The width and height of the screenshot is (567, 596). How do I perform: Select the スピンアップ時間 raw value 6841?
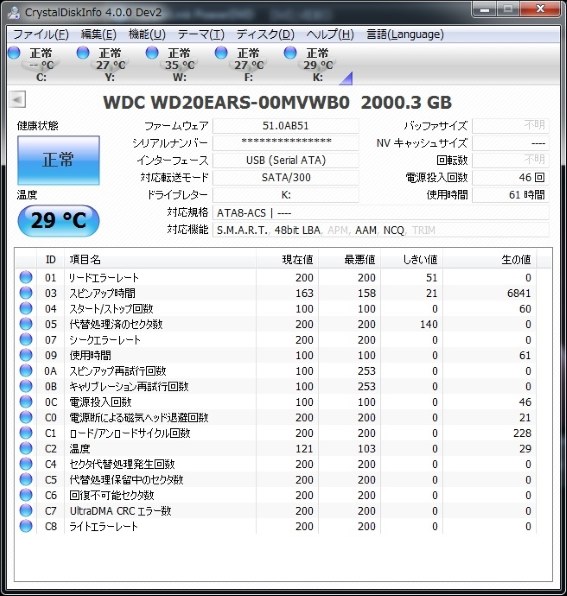click(x=519, y=293)
